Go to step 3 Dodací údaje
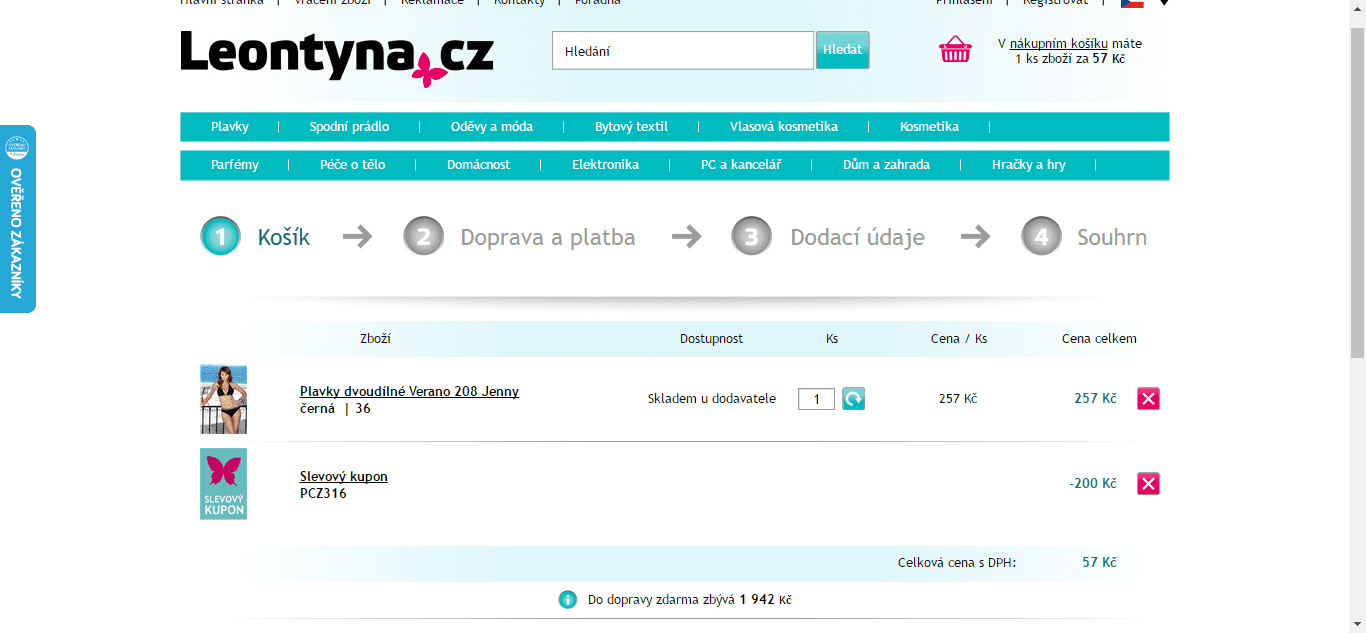The image size is (1366, 633). 828,237
